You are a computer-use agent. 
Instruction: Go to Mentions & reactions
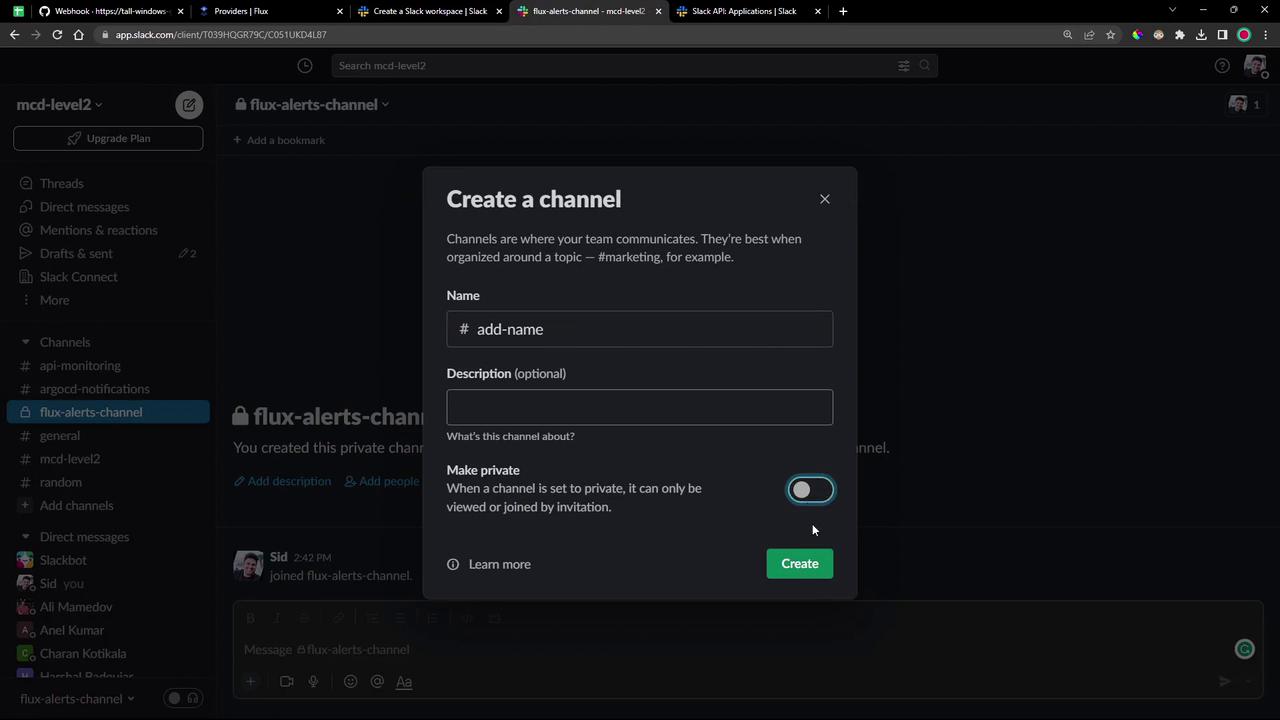point(98,230)
